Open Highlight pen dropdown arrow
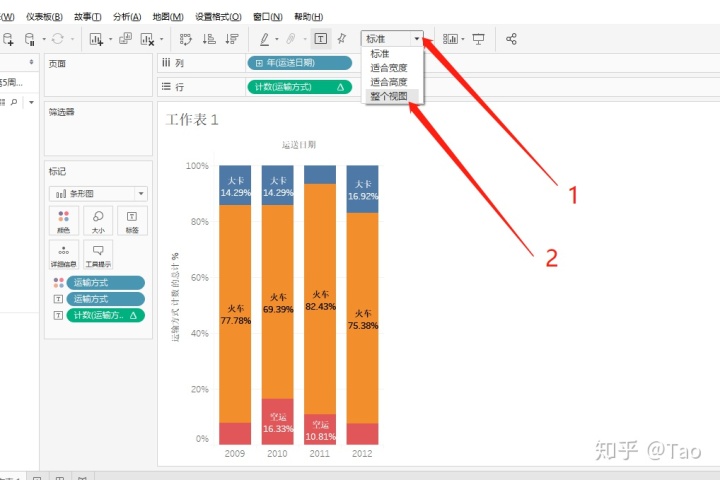The height and width of the screenshot is (480, 720). click(277, 40)
